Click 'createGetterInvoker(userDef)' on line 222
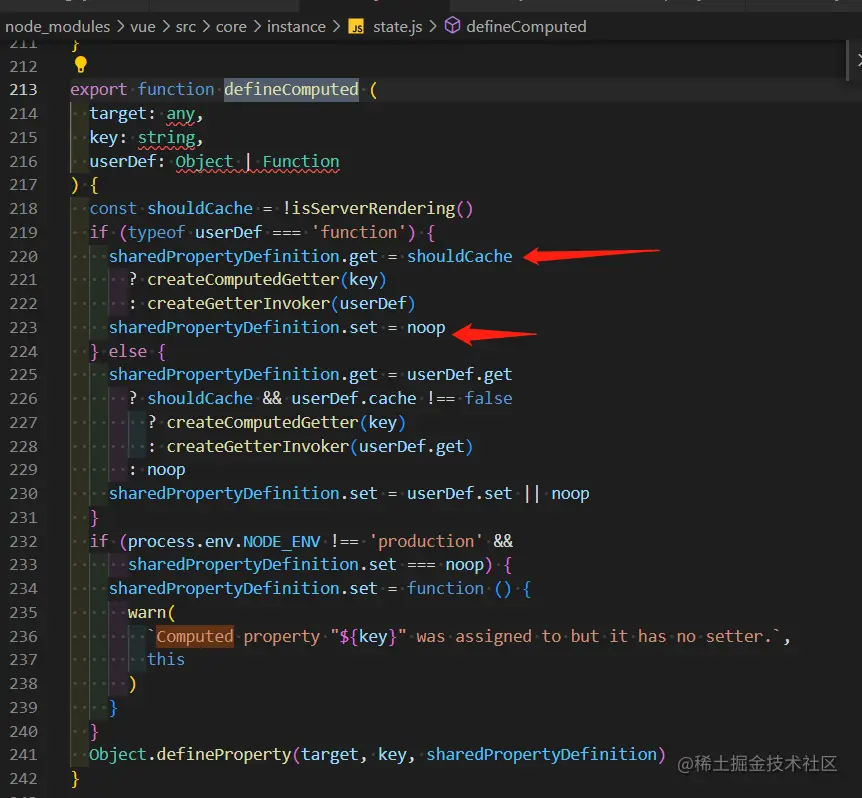 (281, 303)
